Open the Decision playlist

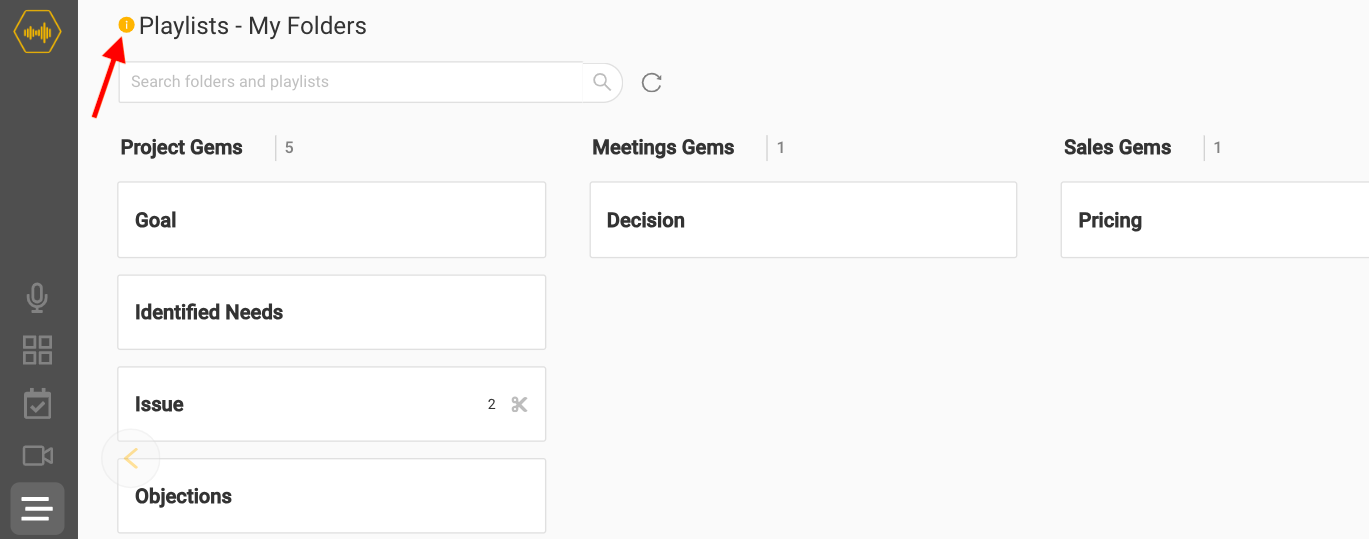(x=803, y=220)
